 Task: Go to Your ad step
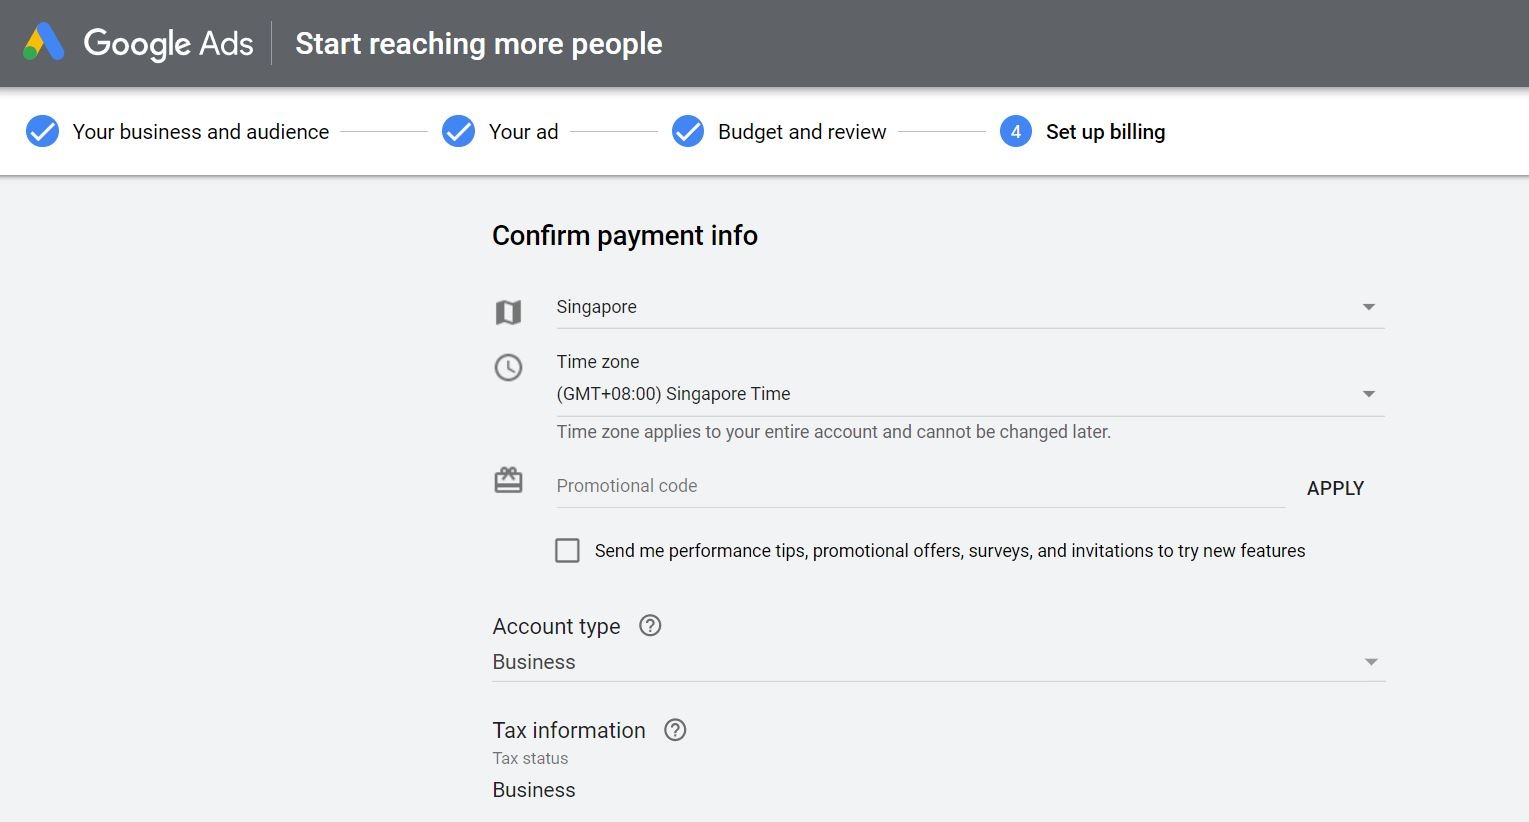click(x=523, y=132)
